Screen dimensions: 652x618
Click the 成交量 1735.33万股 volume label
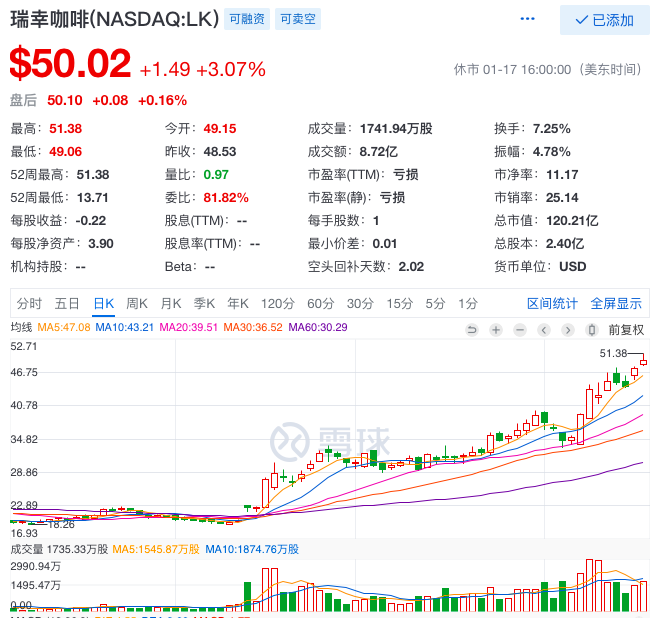click(x=59, y=549)
